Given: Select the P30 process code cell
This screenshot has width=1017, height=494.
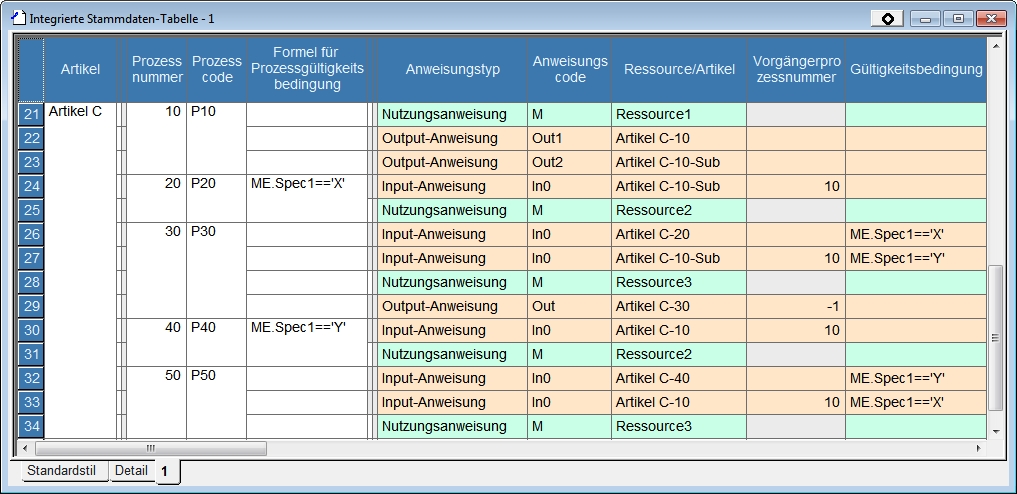Looking at the screenshot, I should (x=217, y=270).
